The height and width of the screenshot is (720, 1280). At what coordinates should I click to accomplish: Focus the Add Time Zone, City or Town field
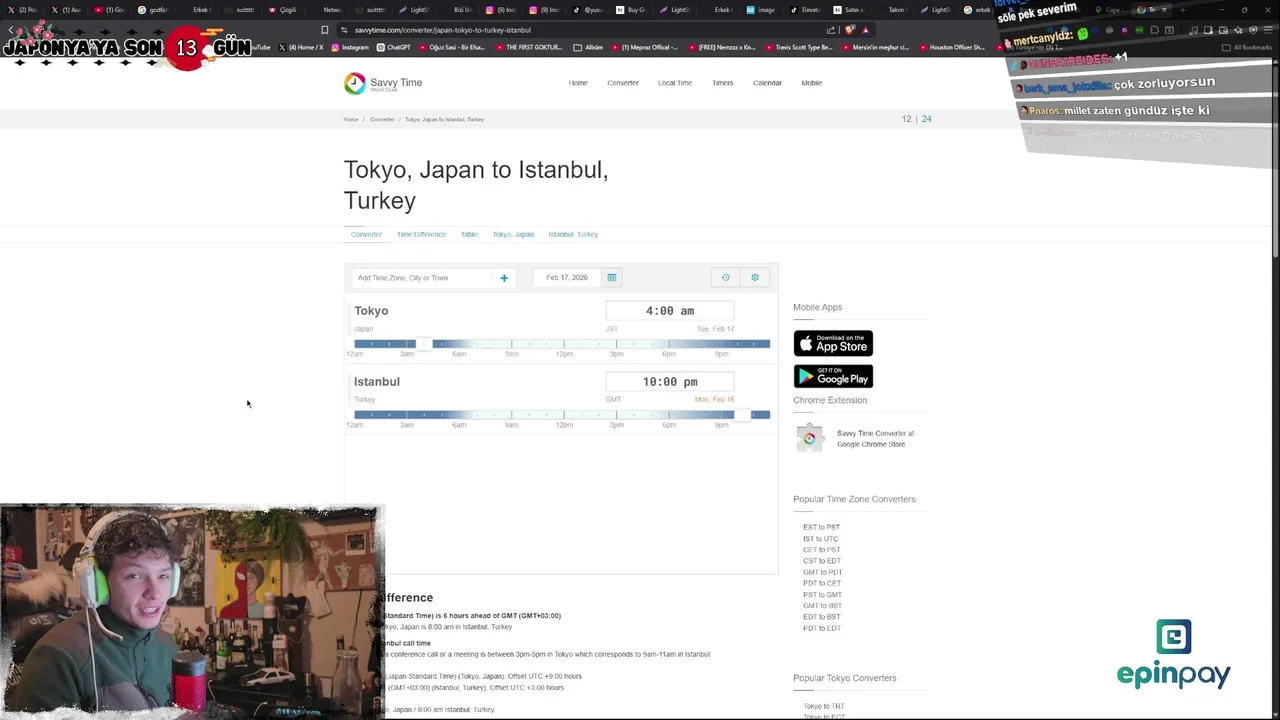(422, 278)
